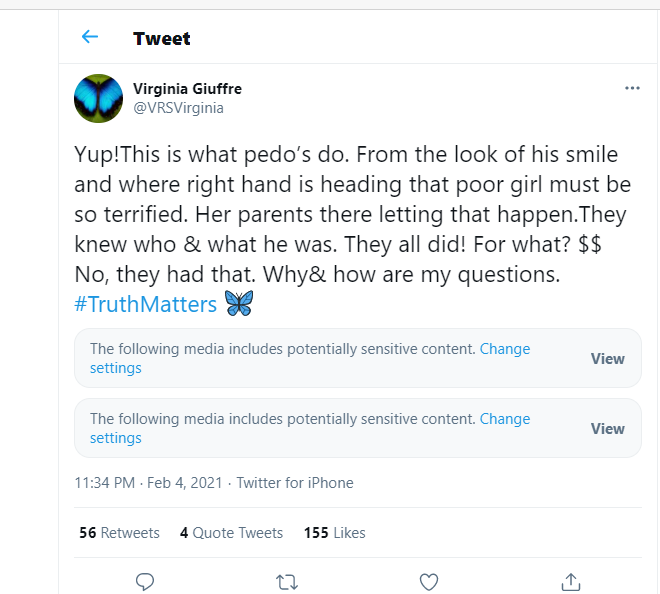Click the retweet arrows icon
The height and width of the screenshot is (594, 660).
point(287,582)
